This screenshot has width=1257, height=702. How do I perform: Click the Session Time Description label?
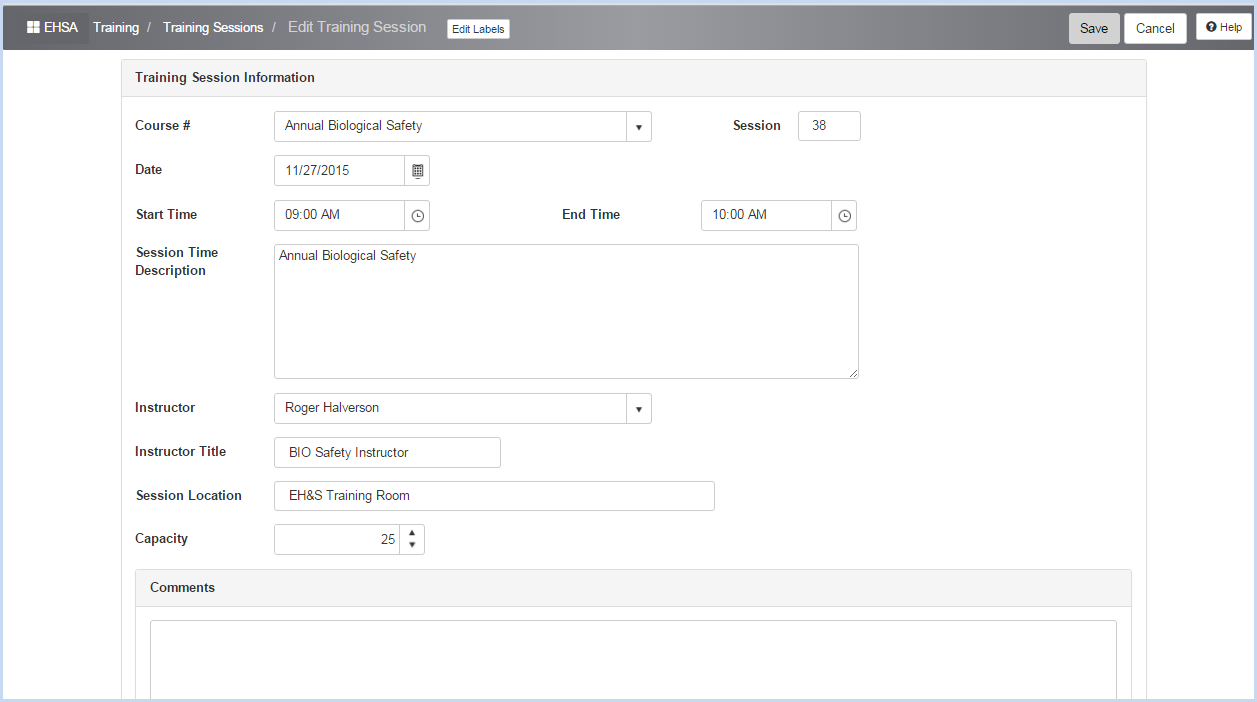coord(177,262)
